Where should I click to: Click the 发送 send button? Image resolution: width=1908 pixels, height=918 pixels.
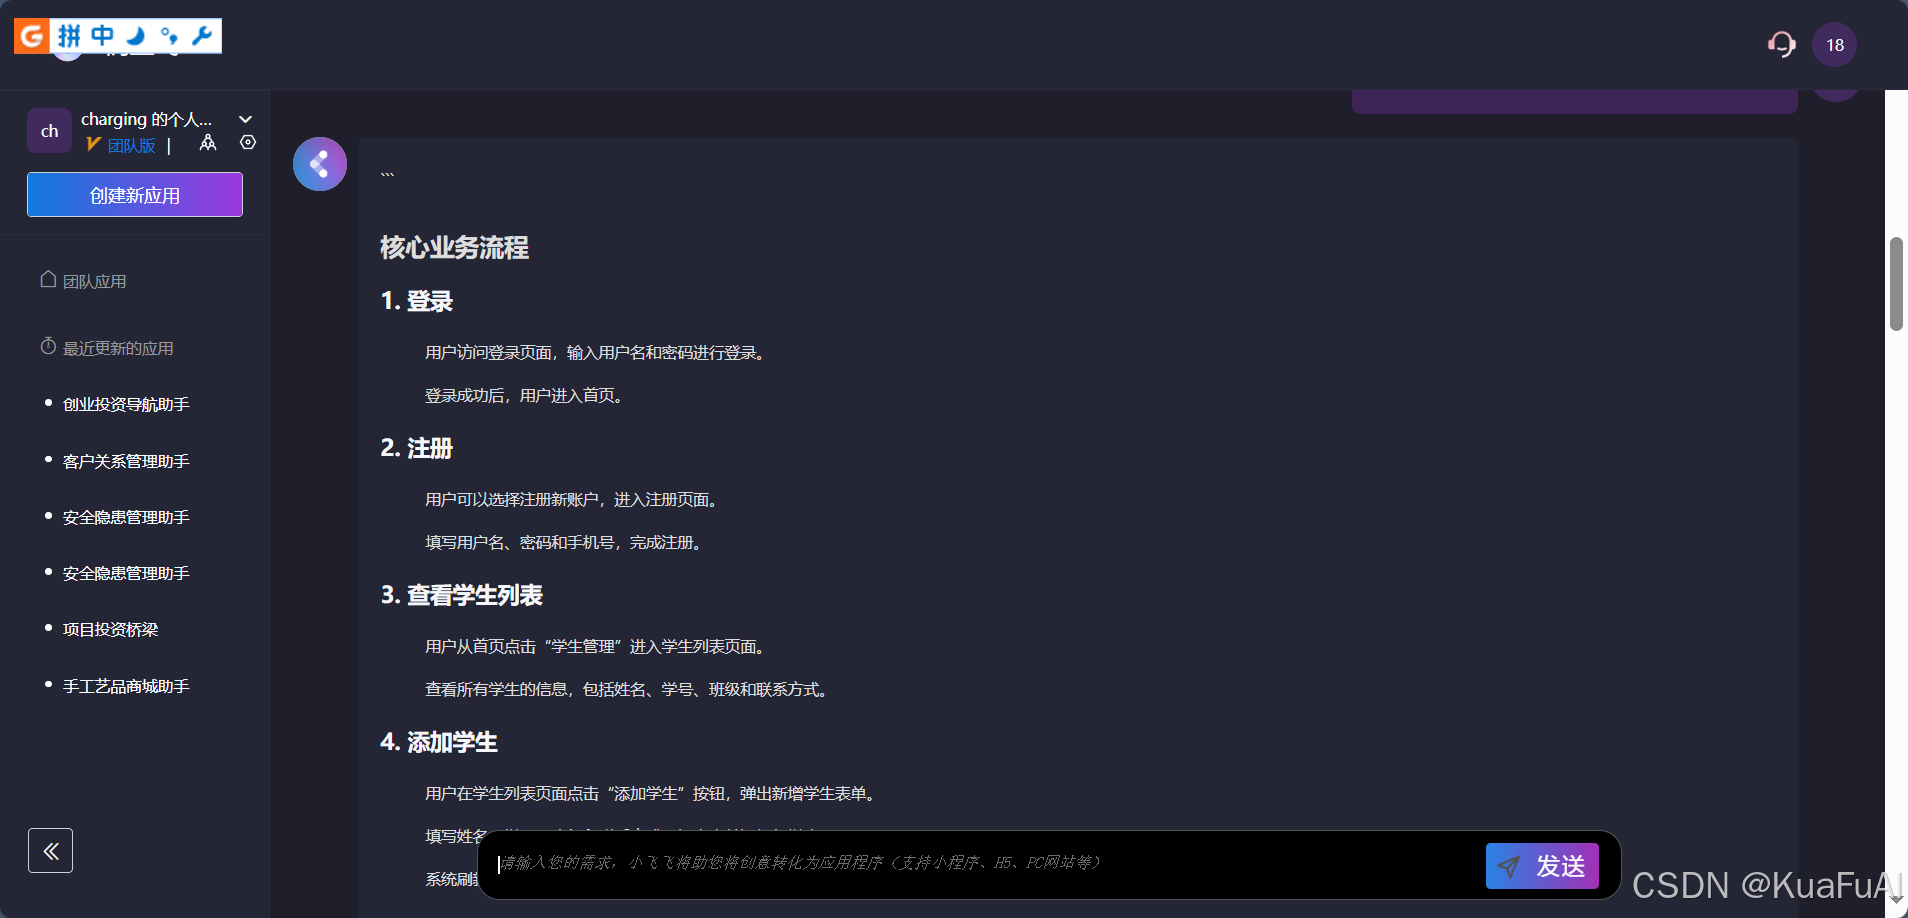[1542, 866]
